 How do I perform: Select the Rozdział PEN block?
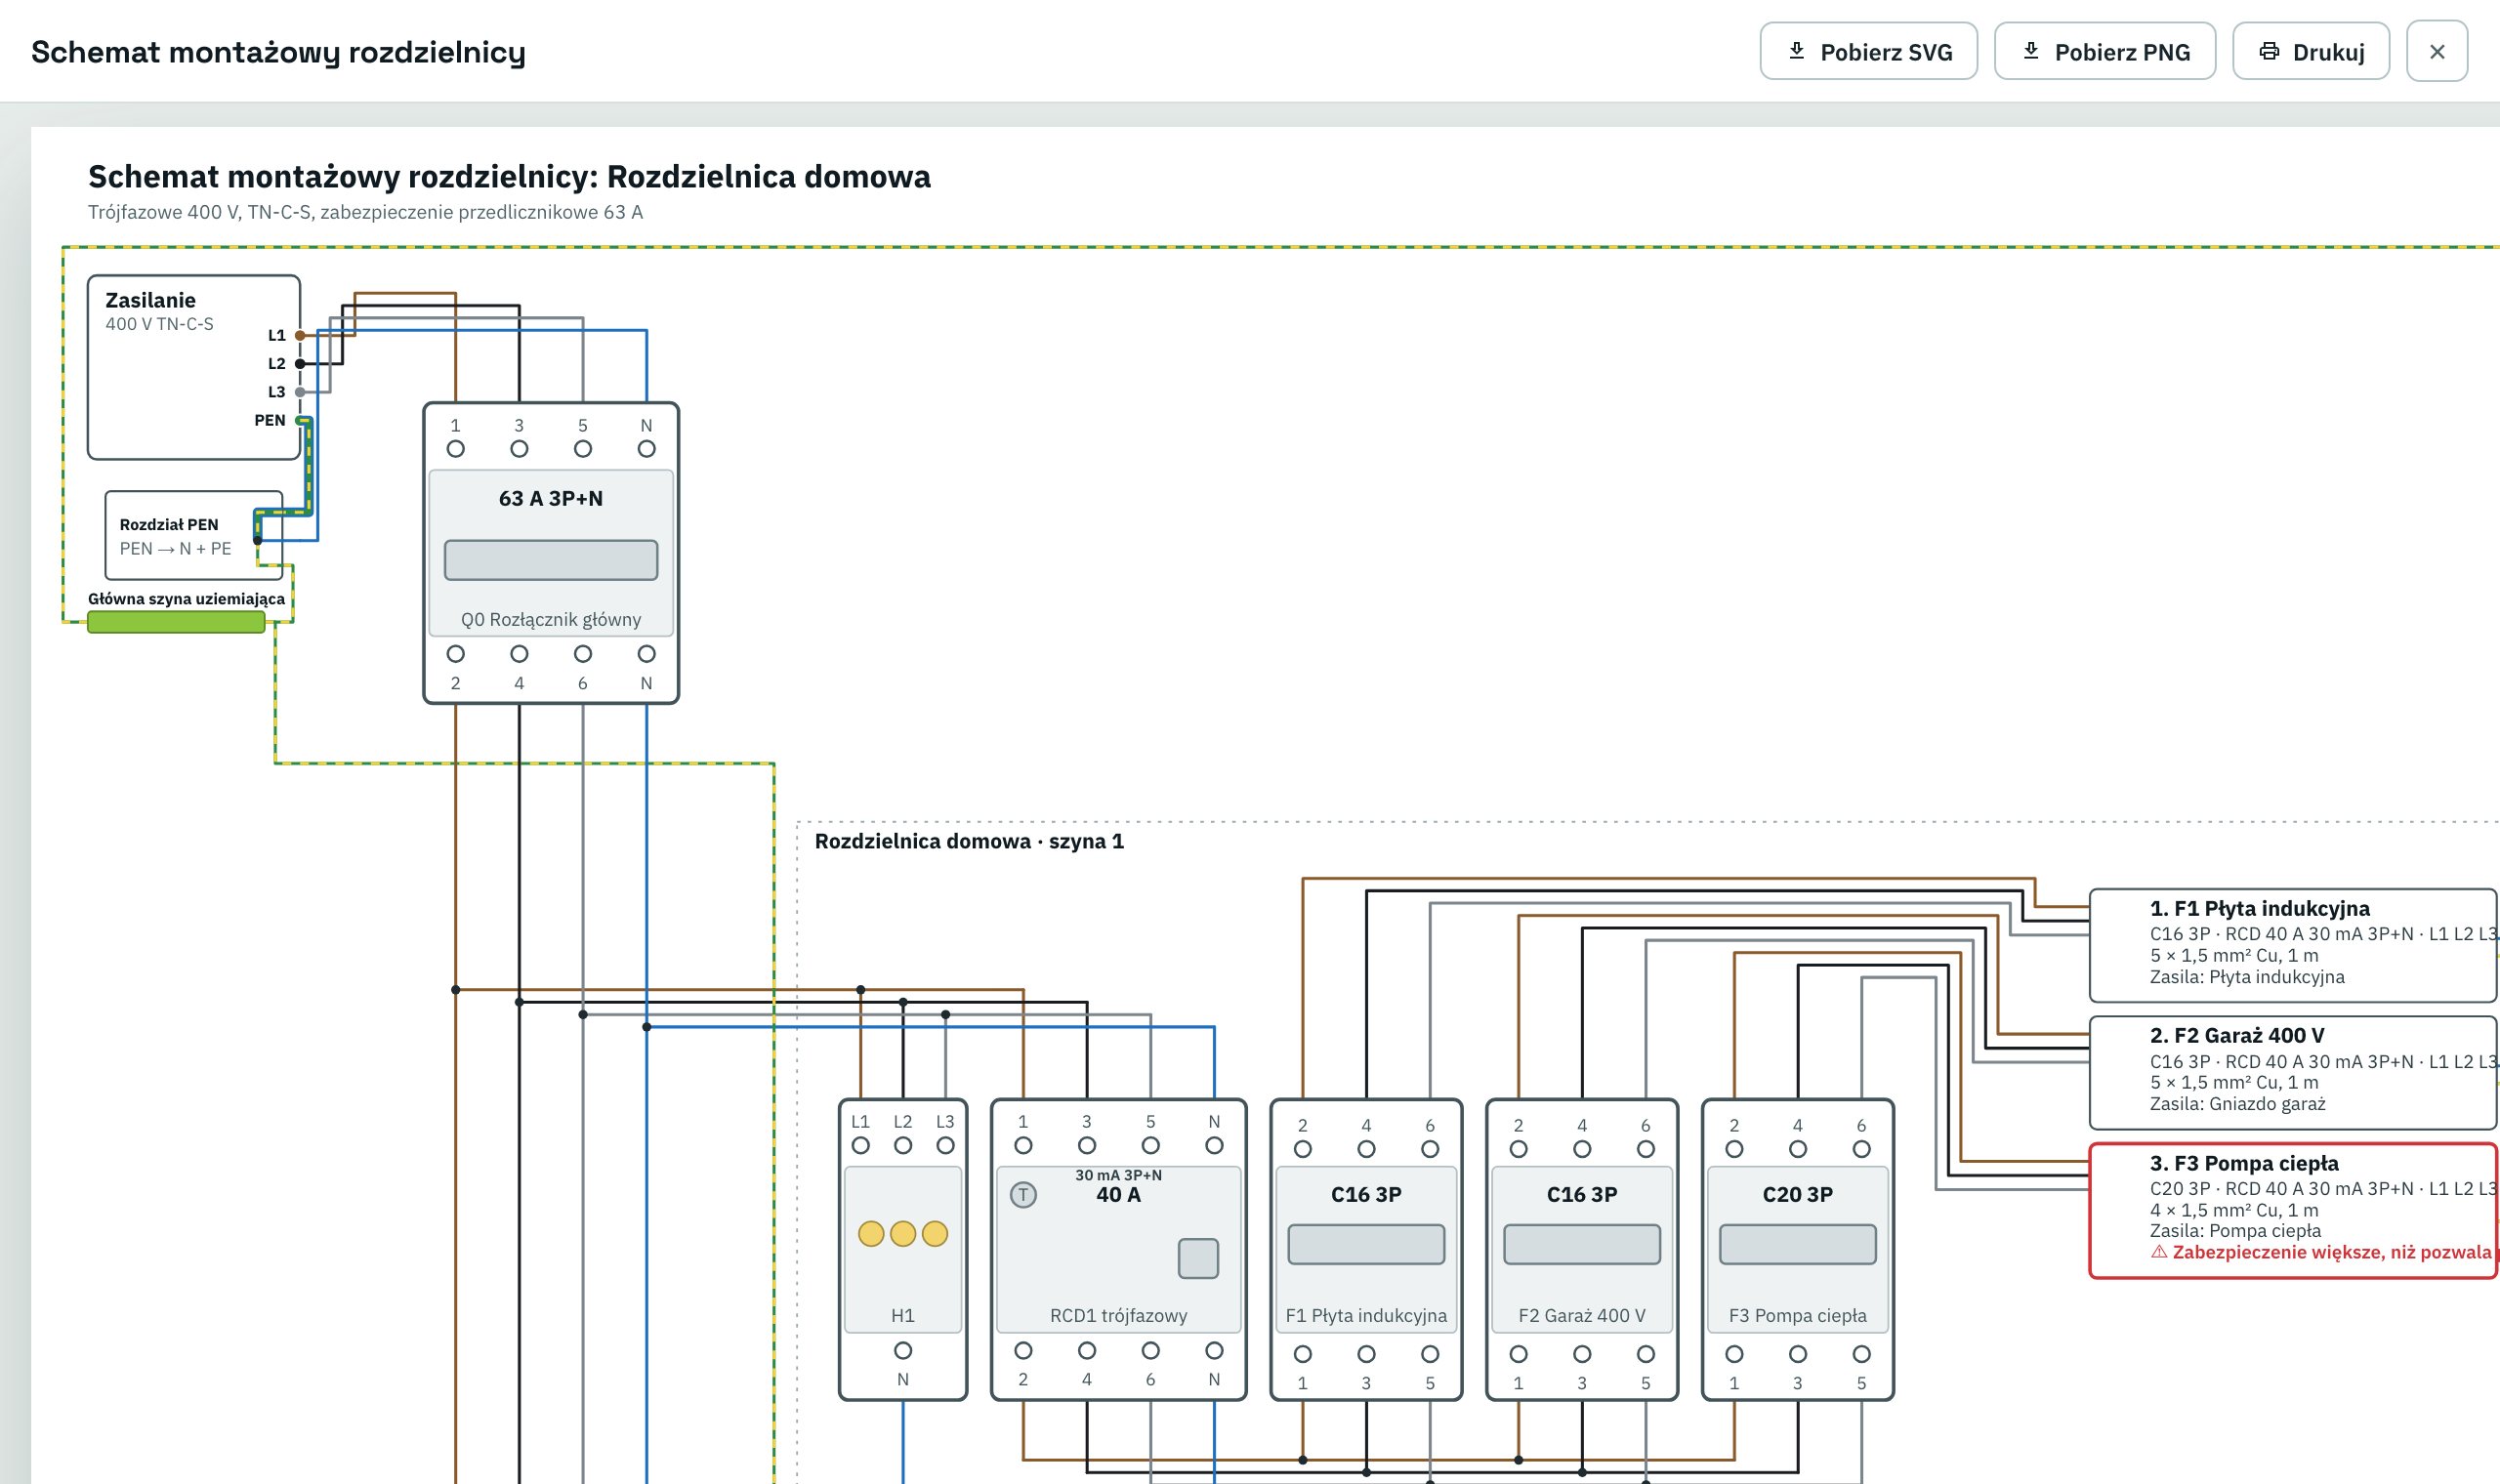point(193,535)
